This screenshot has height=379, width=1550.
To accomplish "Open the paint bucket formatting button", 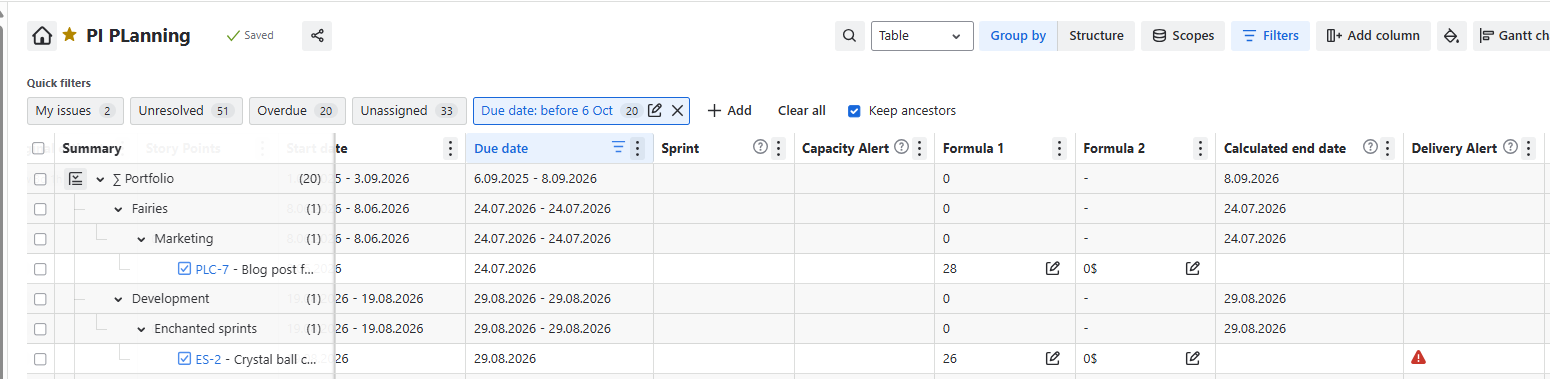I will click(x=1451, y=36).
